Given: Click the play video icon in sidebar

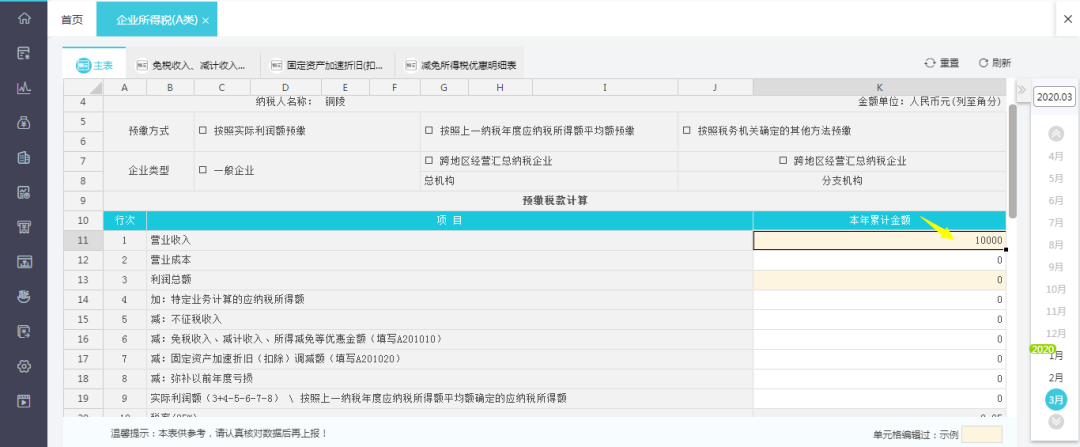Looking at the screenshot, I should pos(24,401).
